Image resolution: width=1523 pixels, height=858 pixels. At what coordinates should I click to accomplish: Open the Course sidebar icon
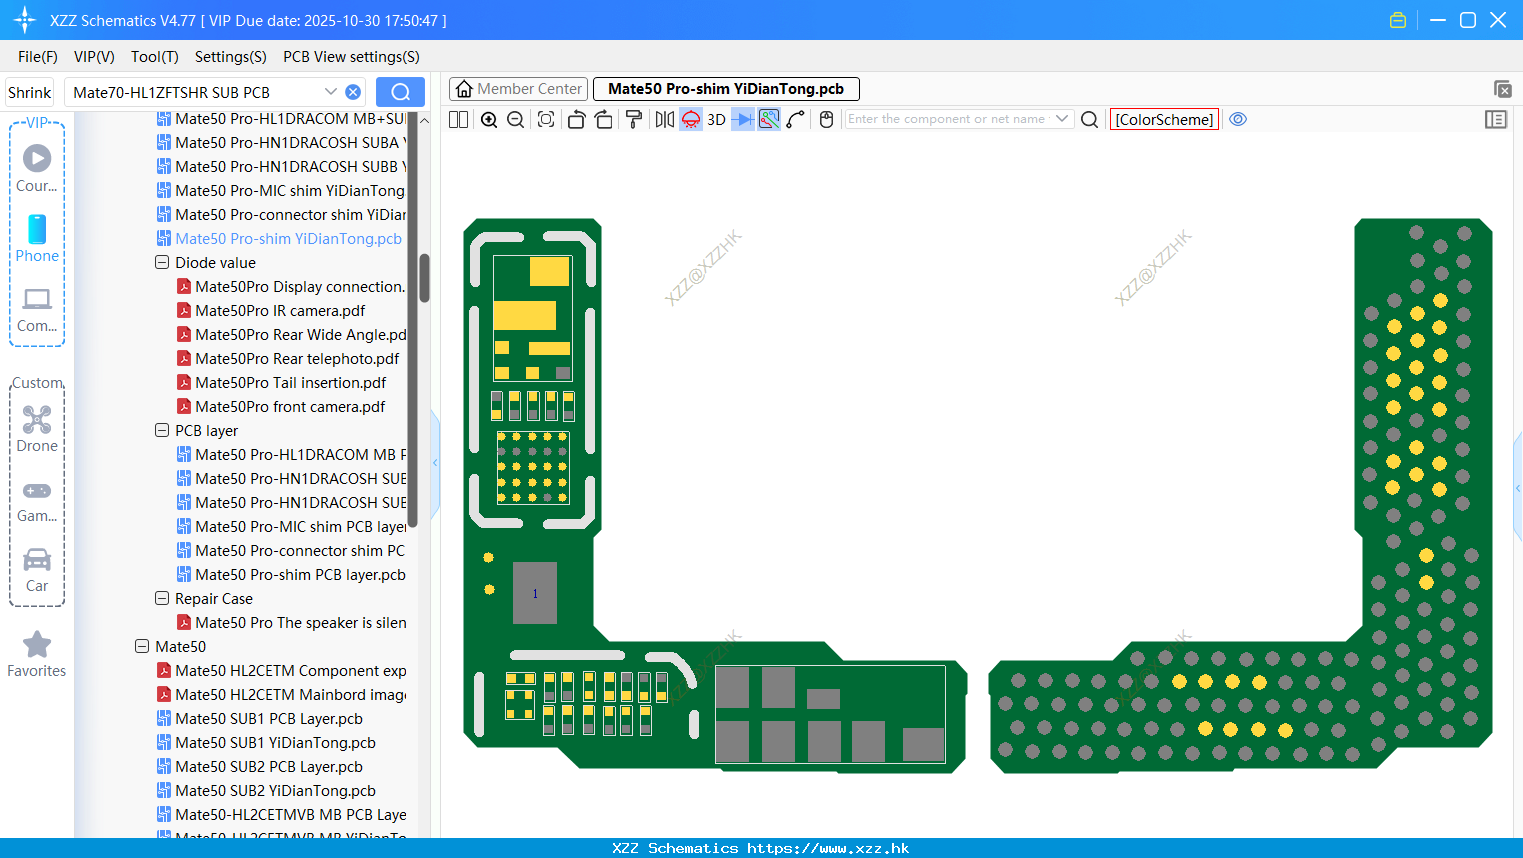click(x=37, y=168)
